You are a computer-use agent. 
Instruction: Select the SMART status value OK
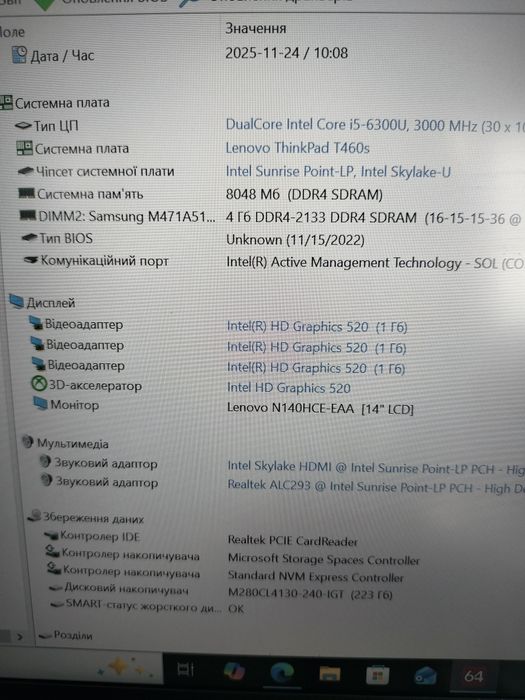click(x=236, y=608)
